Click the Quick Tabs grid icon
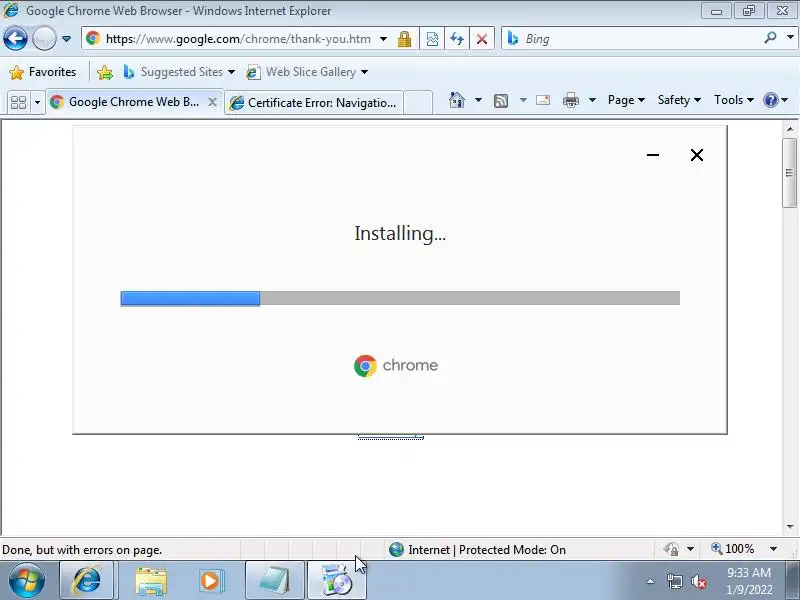Screen dimensions: 800x600 point(18,102)
